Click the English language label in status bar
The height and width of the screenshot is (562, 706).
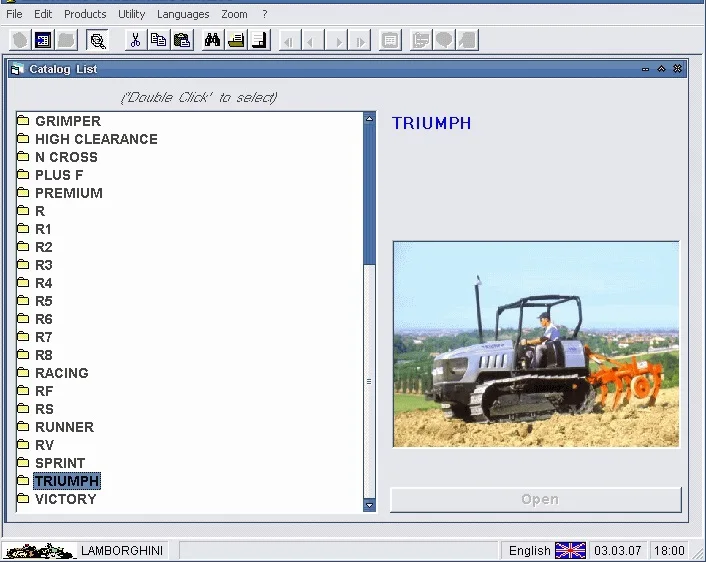(530, 550)
